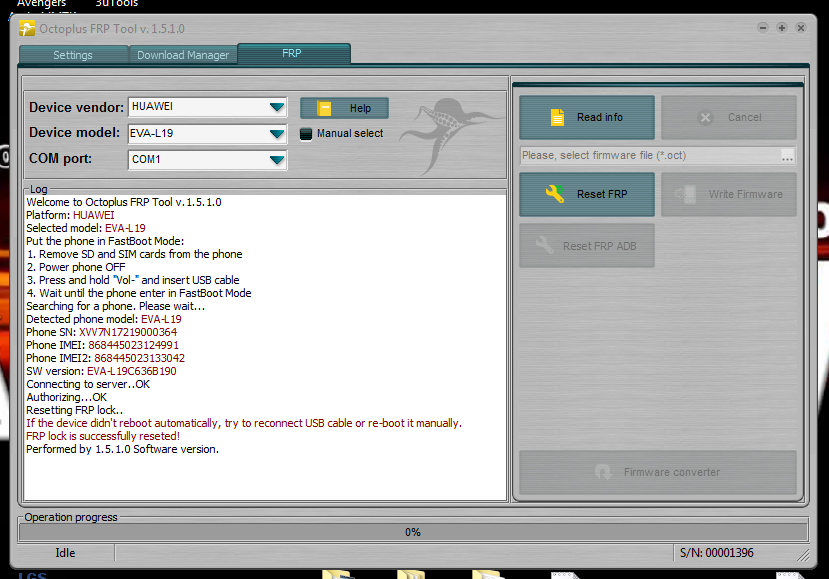Minimize the Octoplus FRP Tool window
829x579 pixels.
click(x=762, y=27)
